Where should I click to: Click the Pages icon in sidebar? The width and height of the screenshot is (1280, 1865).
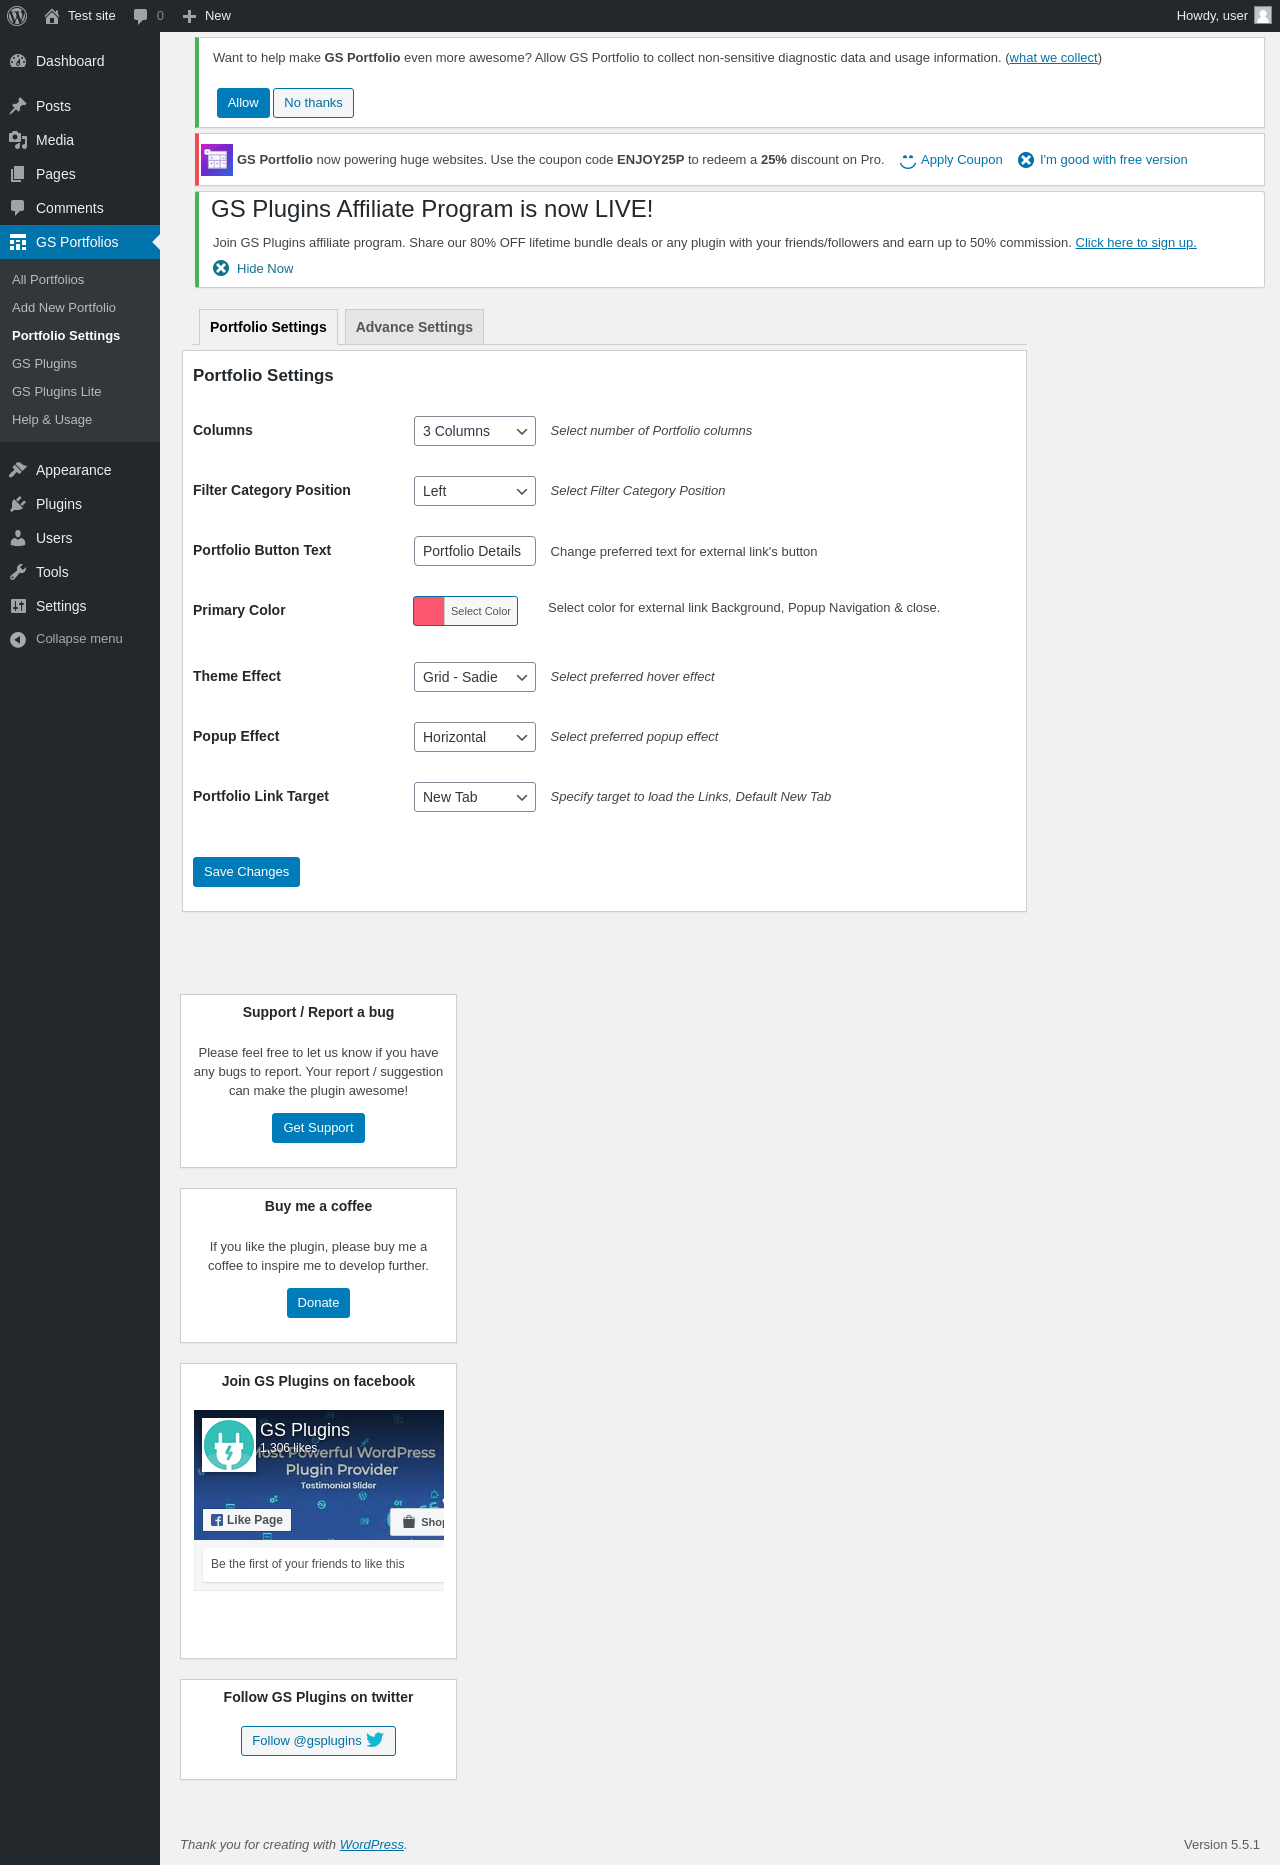[18, 174]
